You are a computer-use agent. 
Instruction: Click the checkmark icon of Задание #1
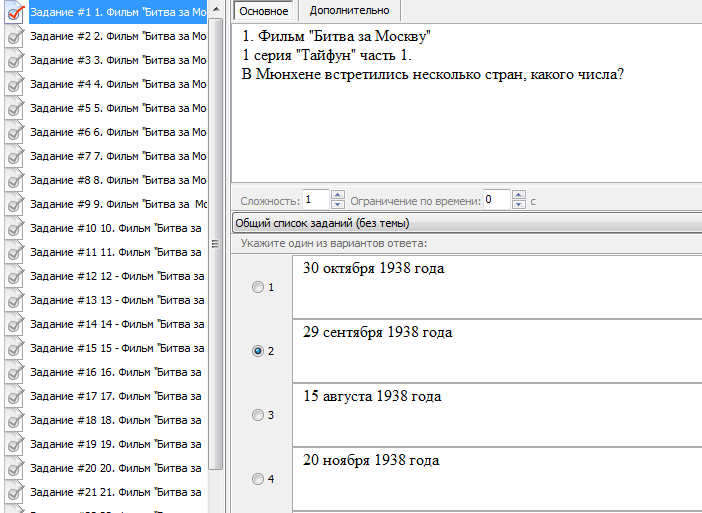[x=14, y=12]
